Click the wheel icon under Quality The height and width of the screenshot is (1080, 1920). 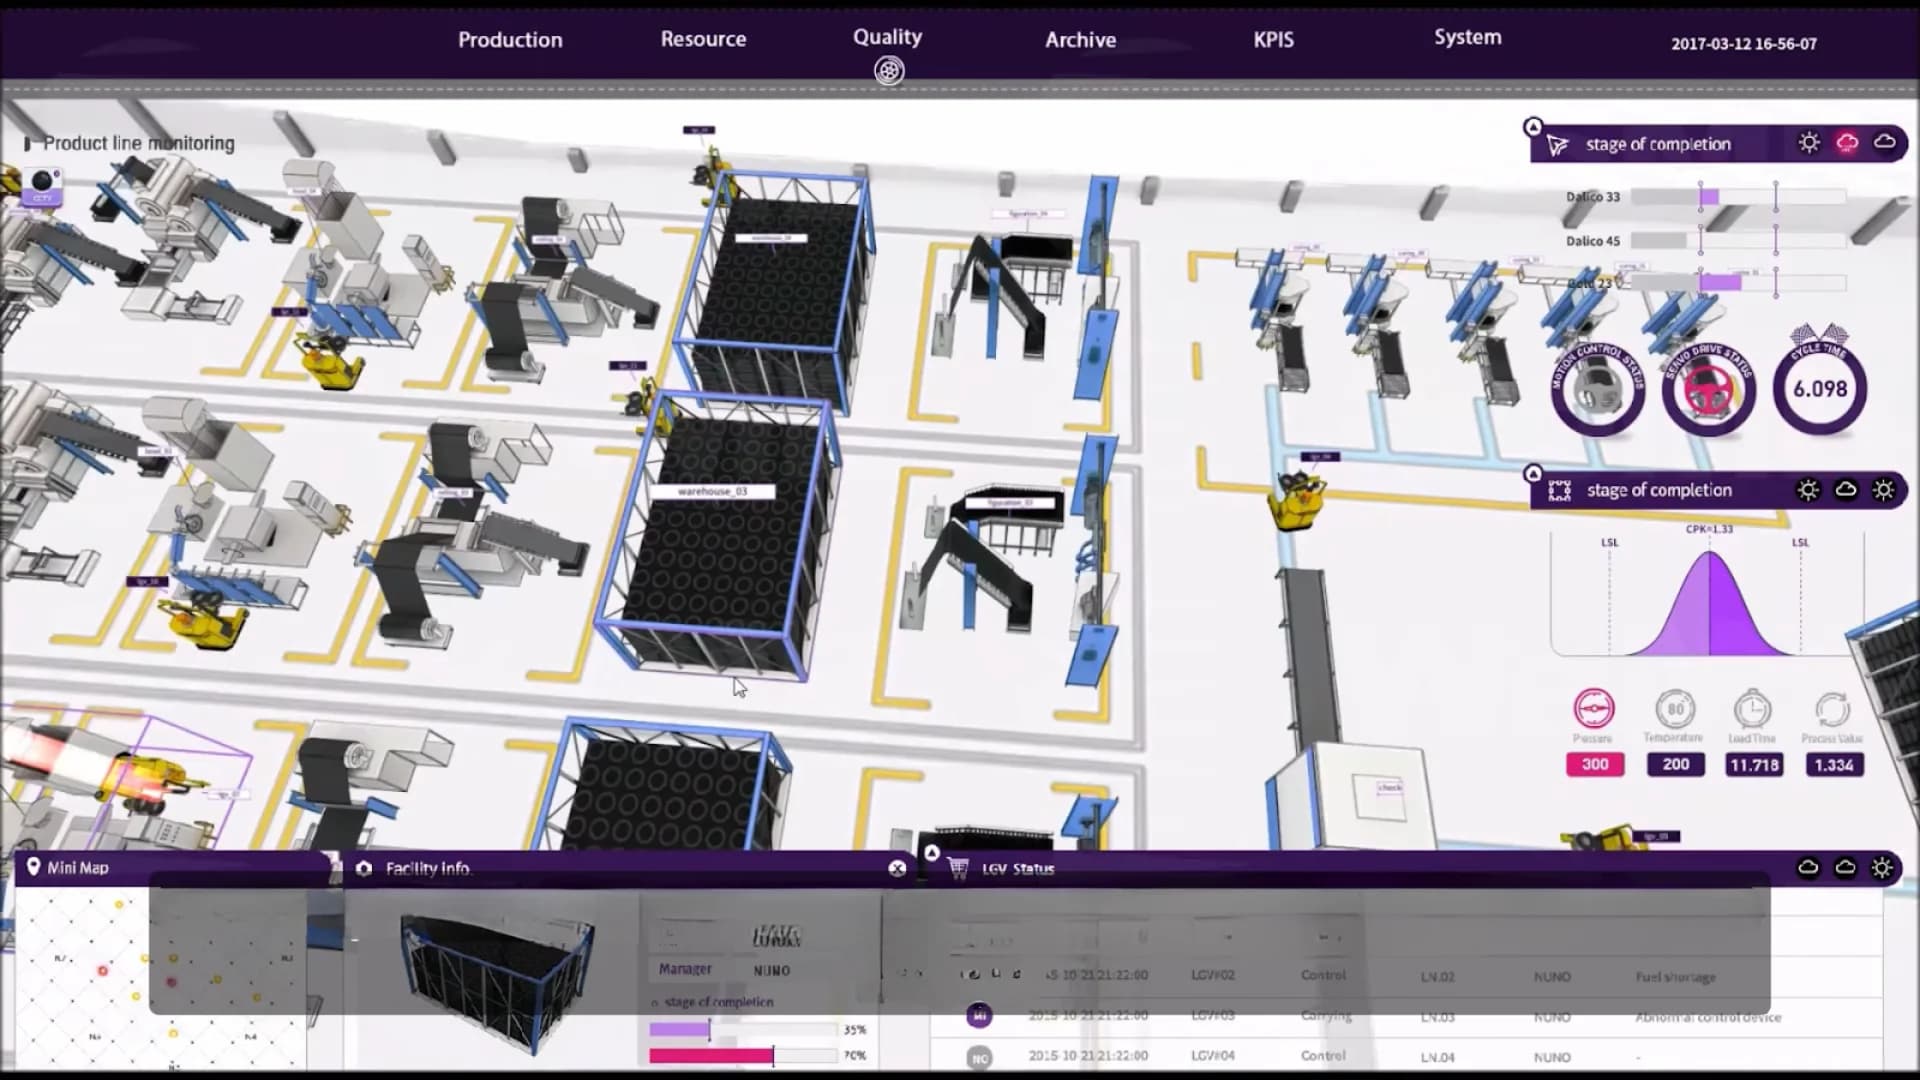point(889,71)
